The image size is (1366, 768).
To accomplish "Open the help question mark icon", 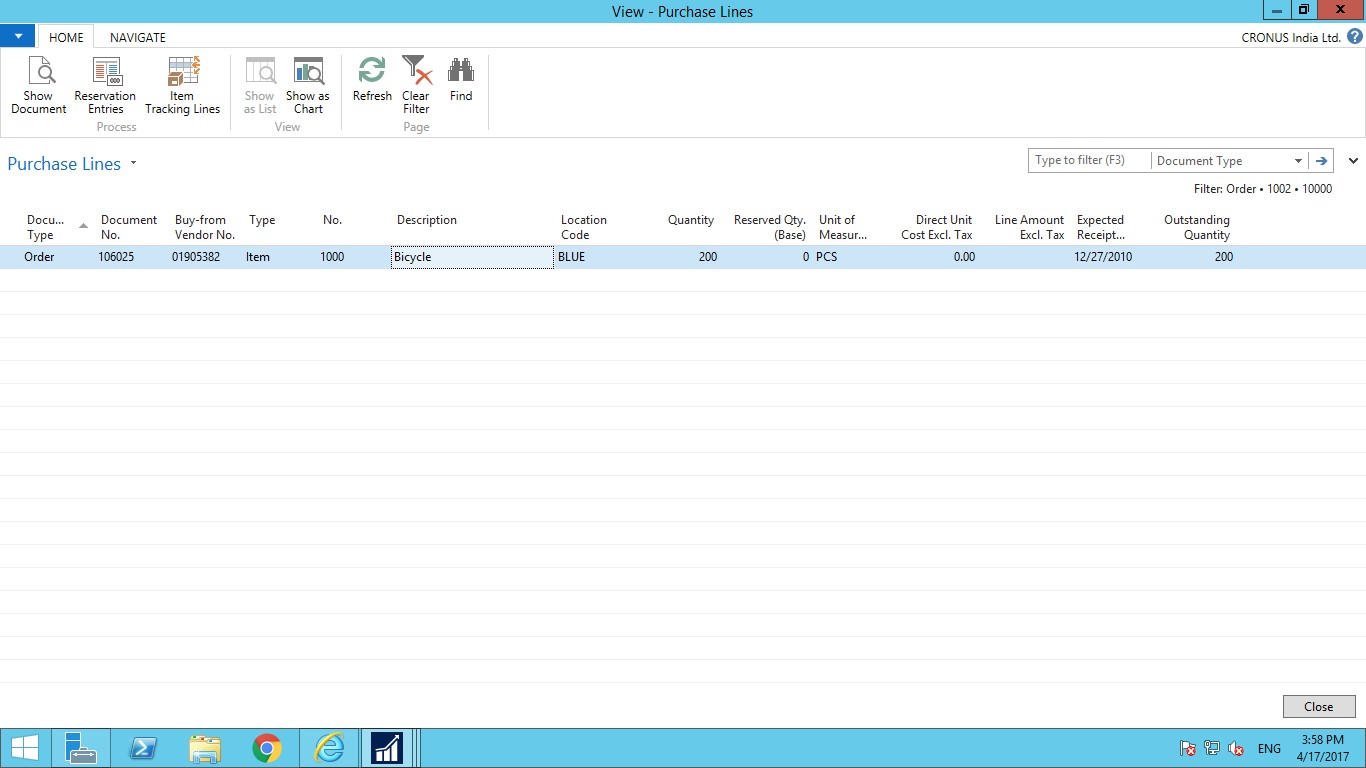I will 1354,37.
